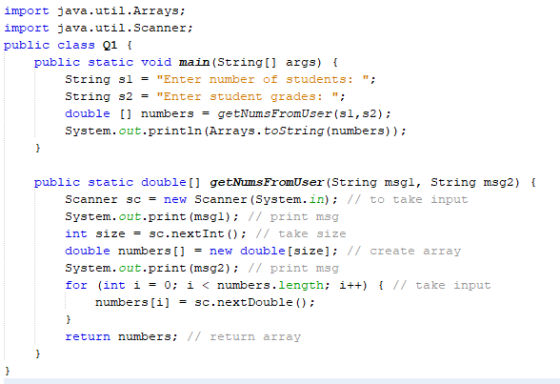Click the 'return' keyword
Image resolution: width=560 pixels, height=384 pixels.
pyautogui.click(x=88, y=336)
